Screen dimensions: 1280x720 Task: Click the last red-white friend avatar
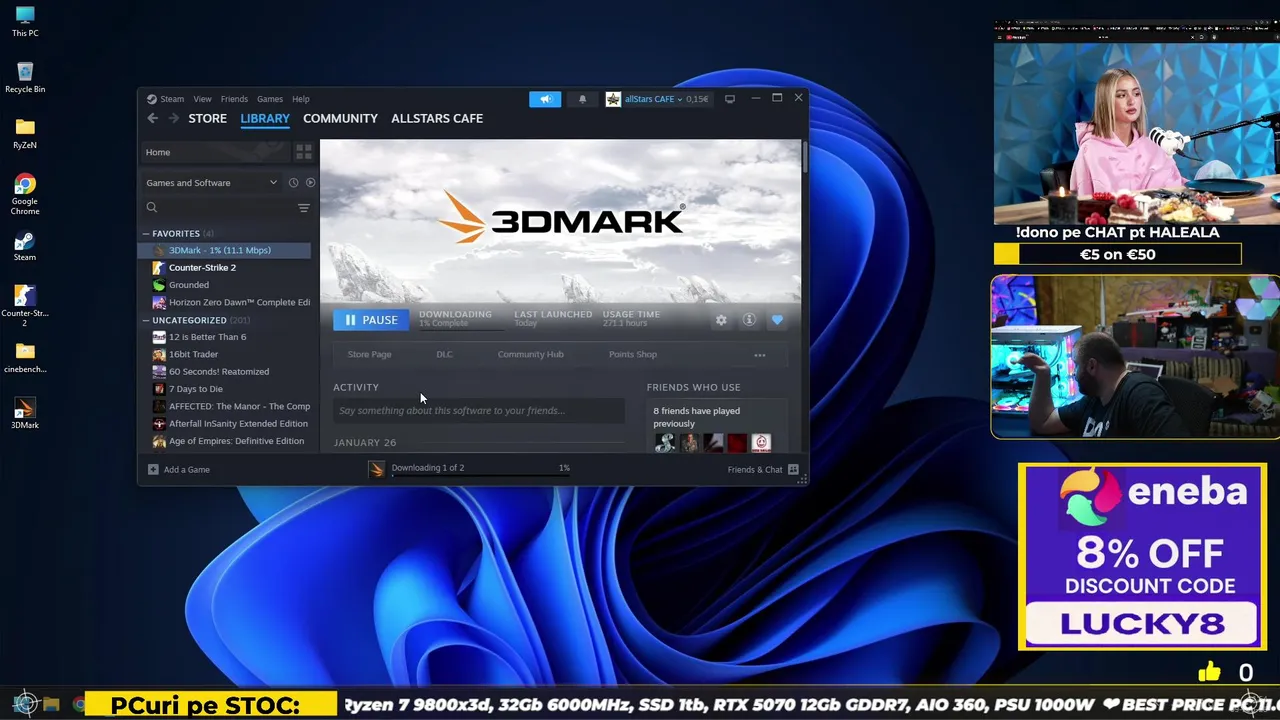(761, 443)
